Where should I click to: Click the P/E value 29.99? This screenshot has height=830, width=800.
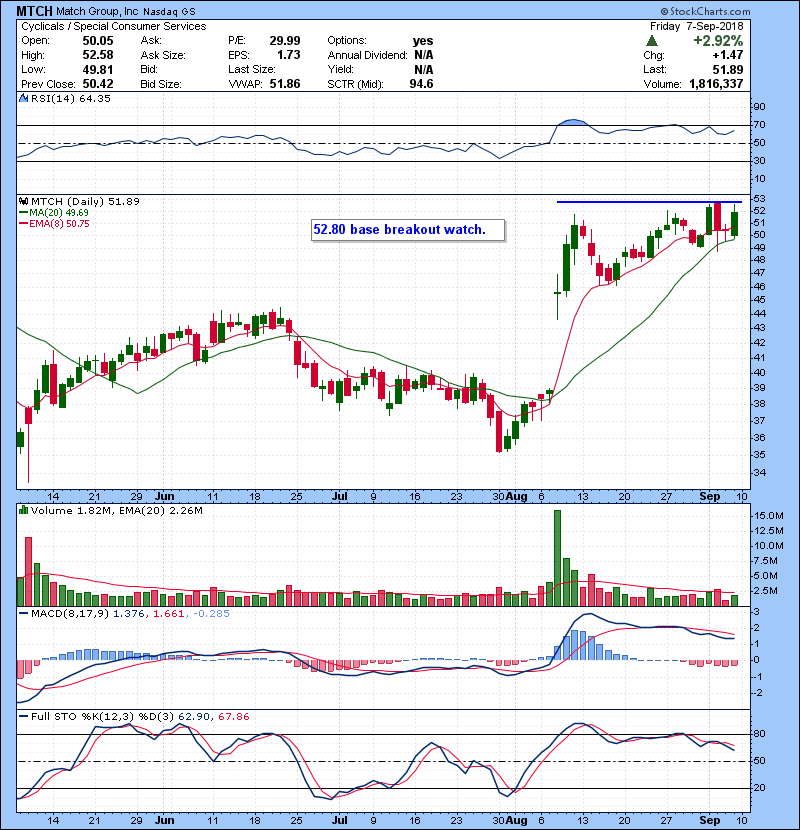[285, 41]
